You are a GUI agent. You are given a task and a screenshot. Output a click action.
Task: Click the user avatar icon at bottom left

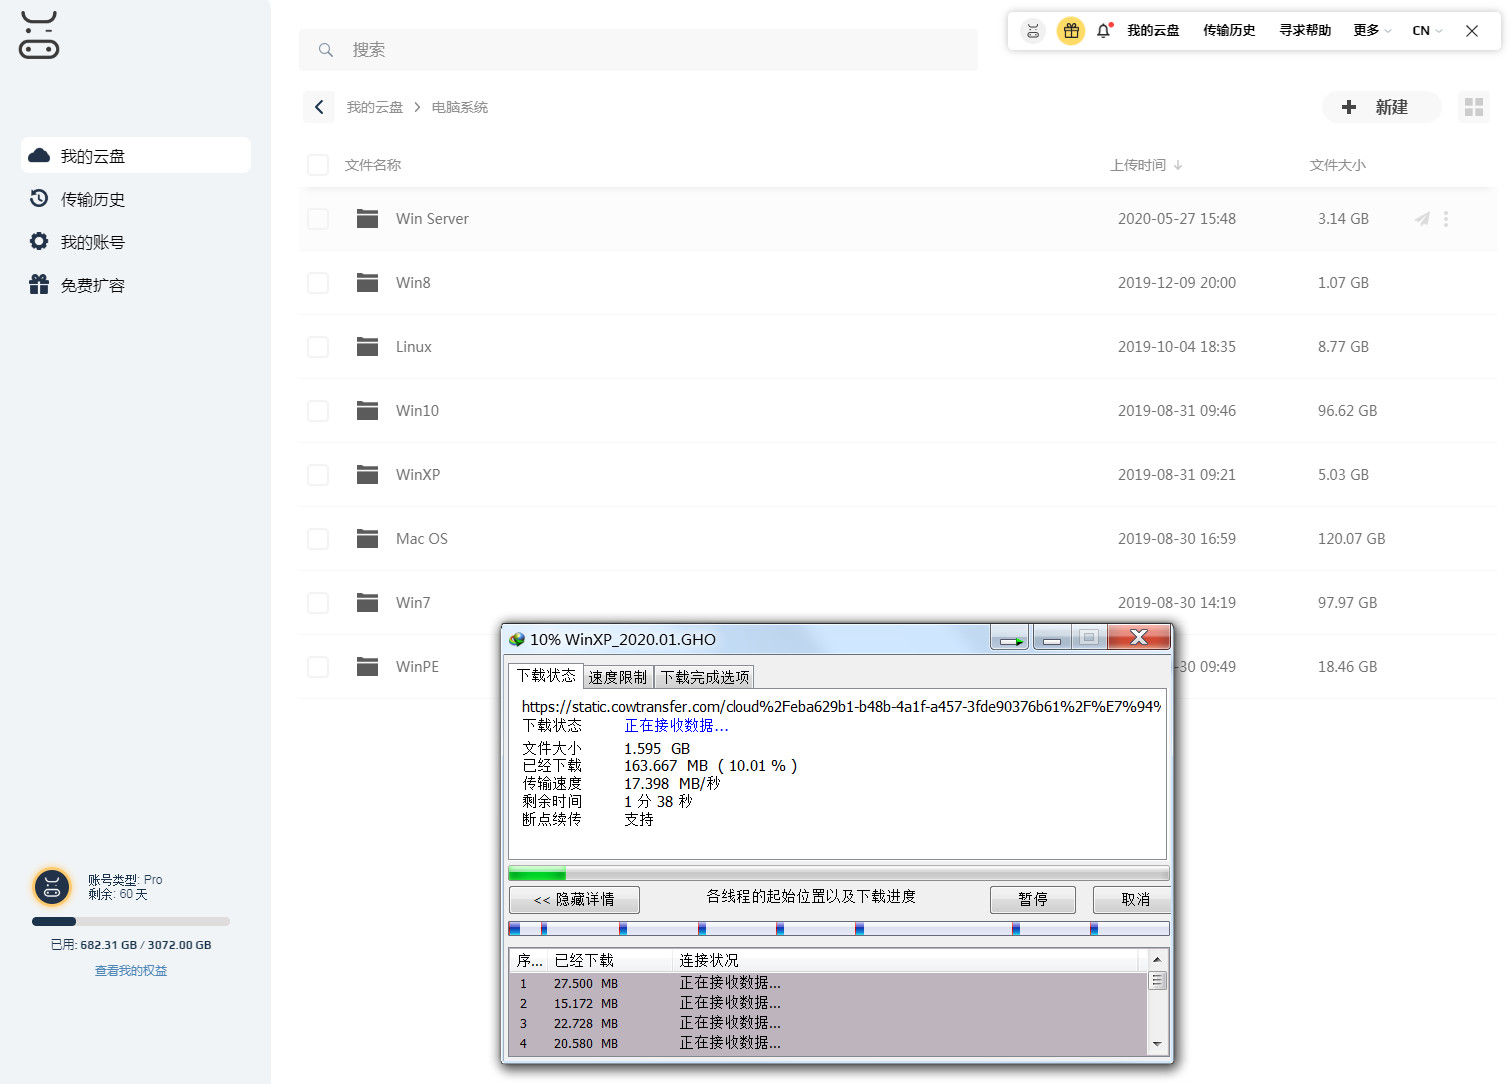[52, 887]
